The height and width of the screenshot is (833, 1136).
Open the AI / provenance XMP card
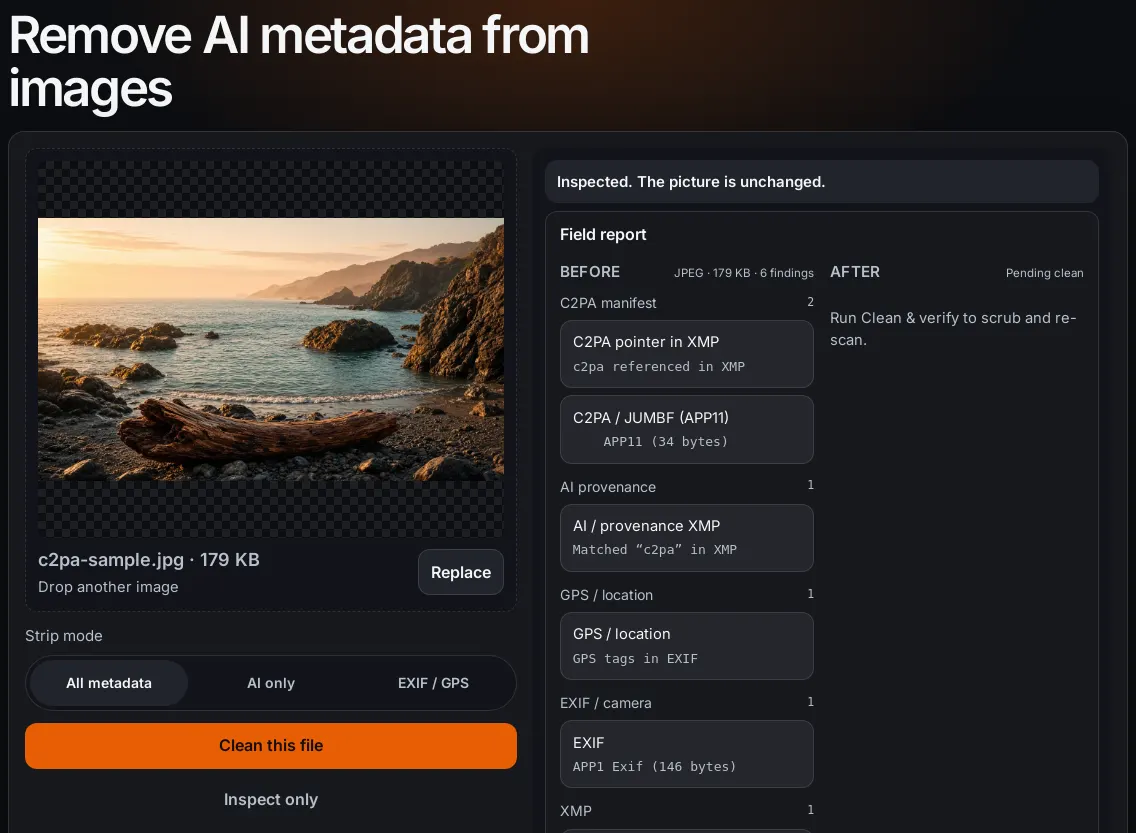point(687,538)
